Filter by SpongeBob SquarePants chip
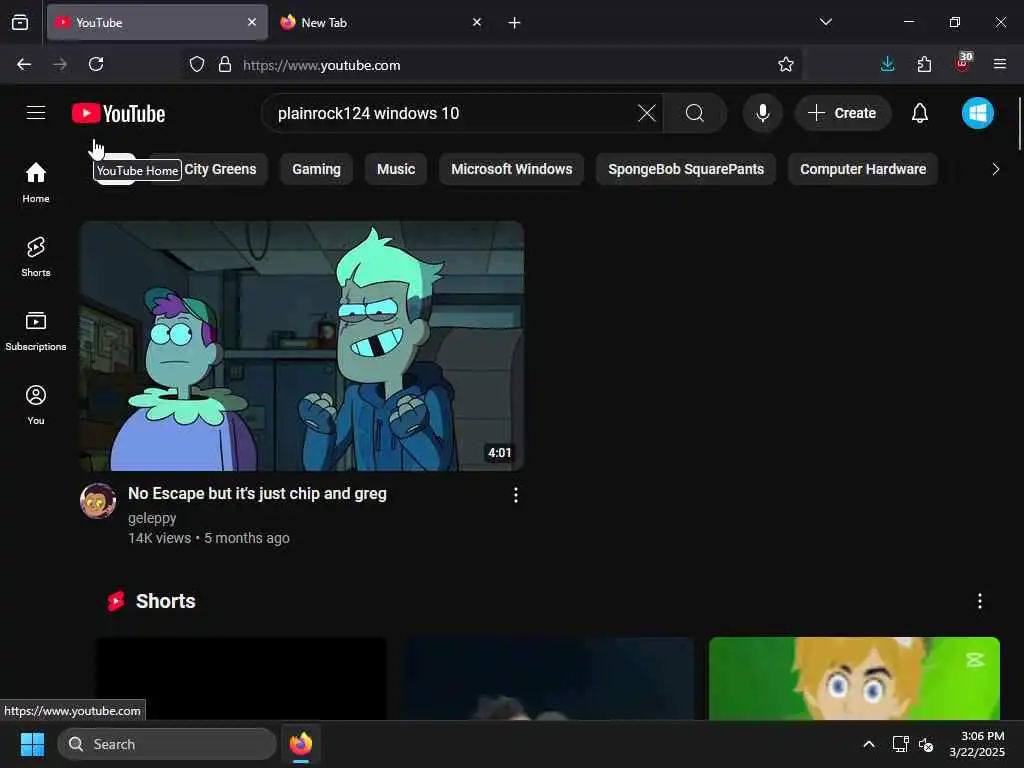This screenshot has height=768, width=1024. pyautogui.click(x=686, y=169)
